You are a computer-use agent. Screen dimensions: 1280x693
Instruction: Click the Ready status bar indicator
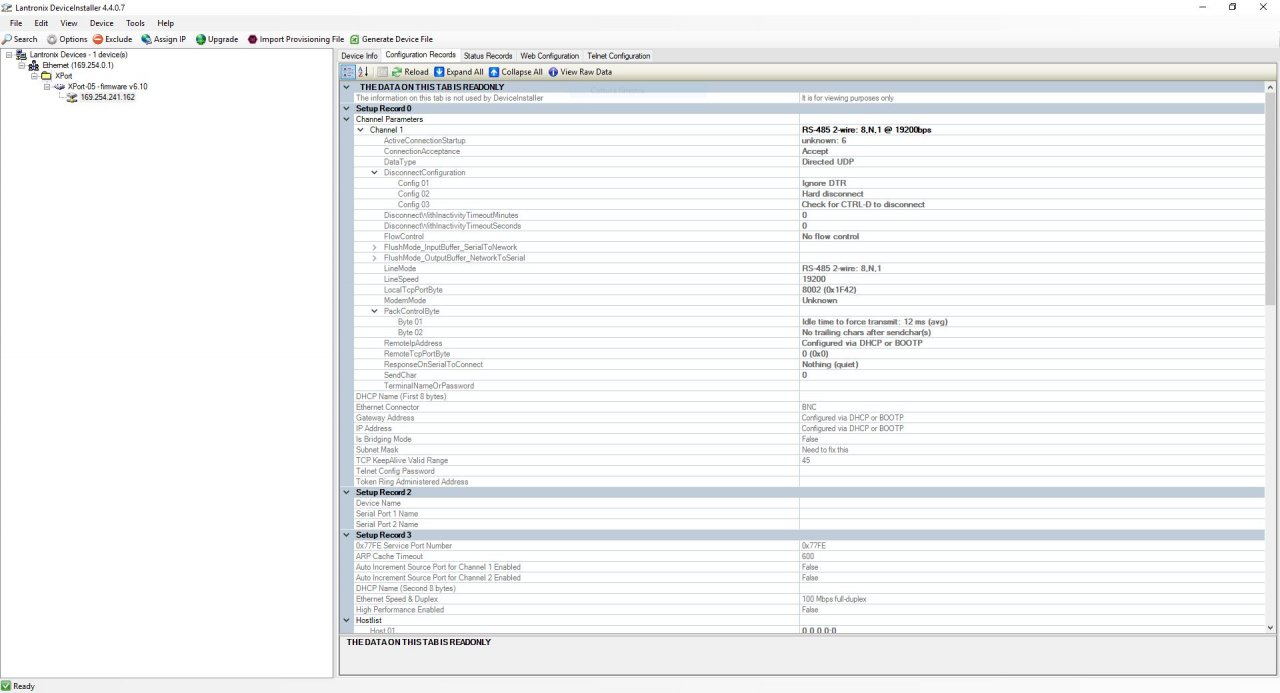coord(18,686)
